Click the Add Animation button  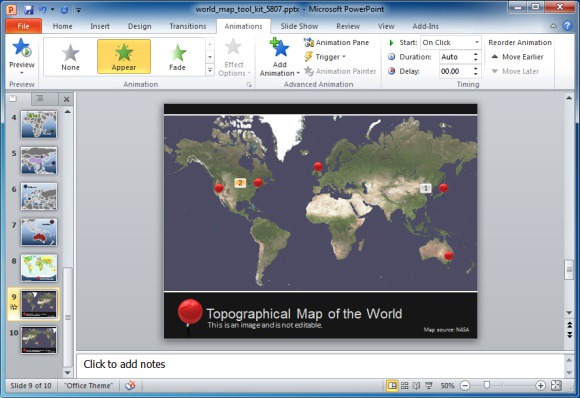point(280,57)
